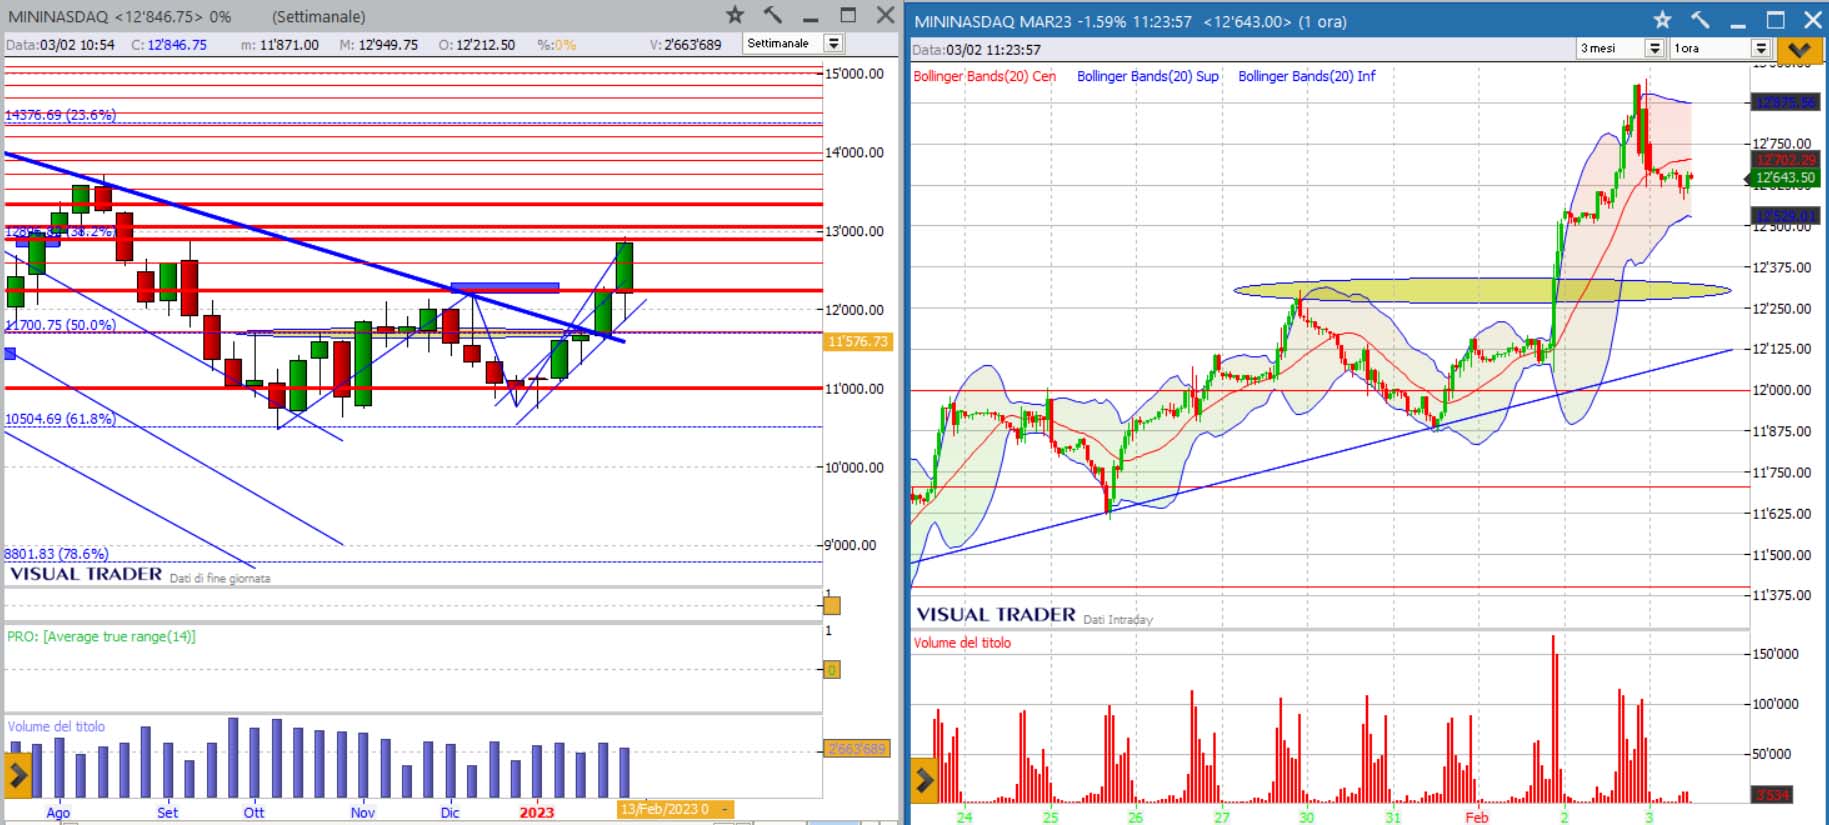
Task: Click Data:03/02 10:54 in weekly window
Action: pyautogui.click(x=60, y=45)
